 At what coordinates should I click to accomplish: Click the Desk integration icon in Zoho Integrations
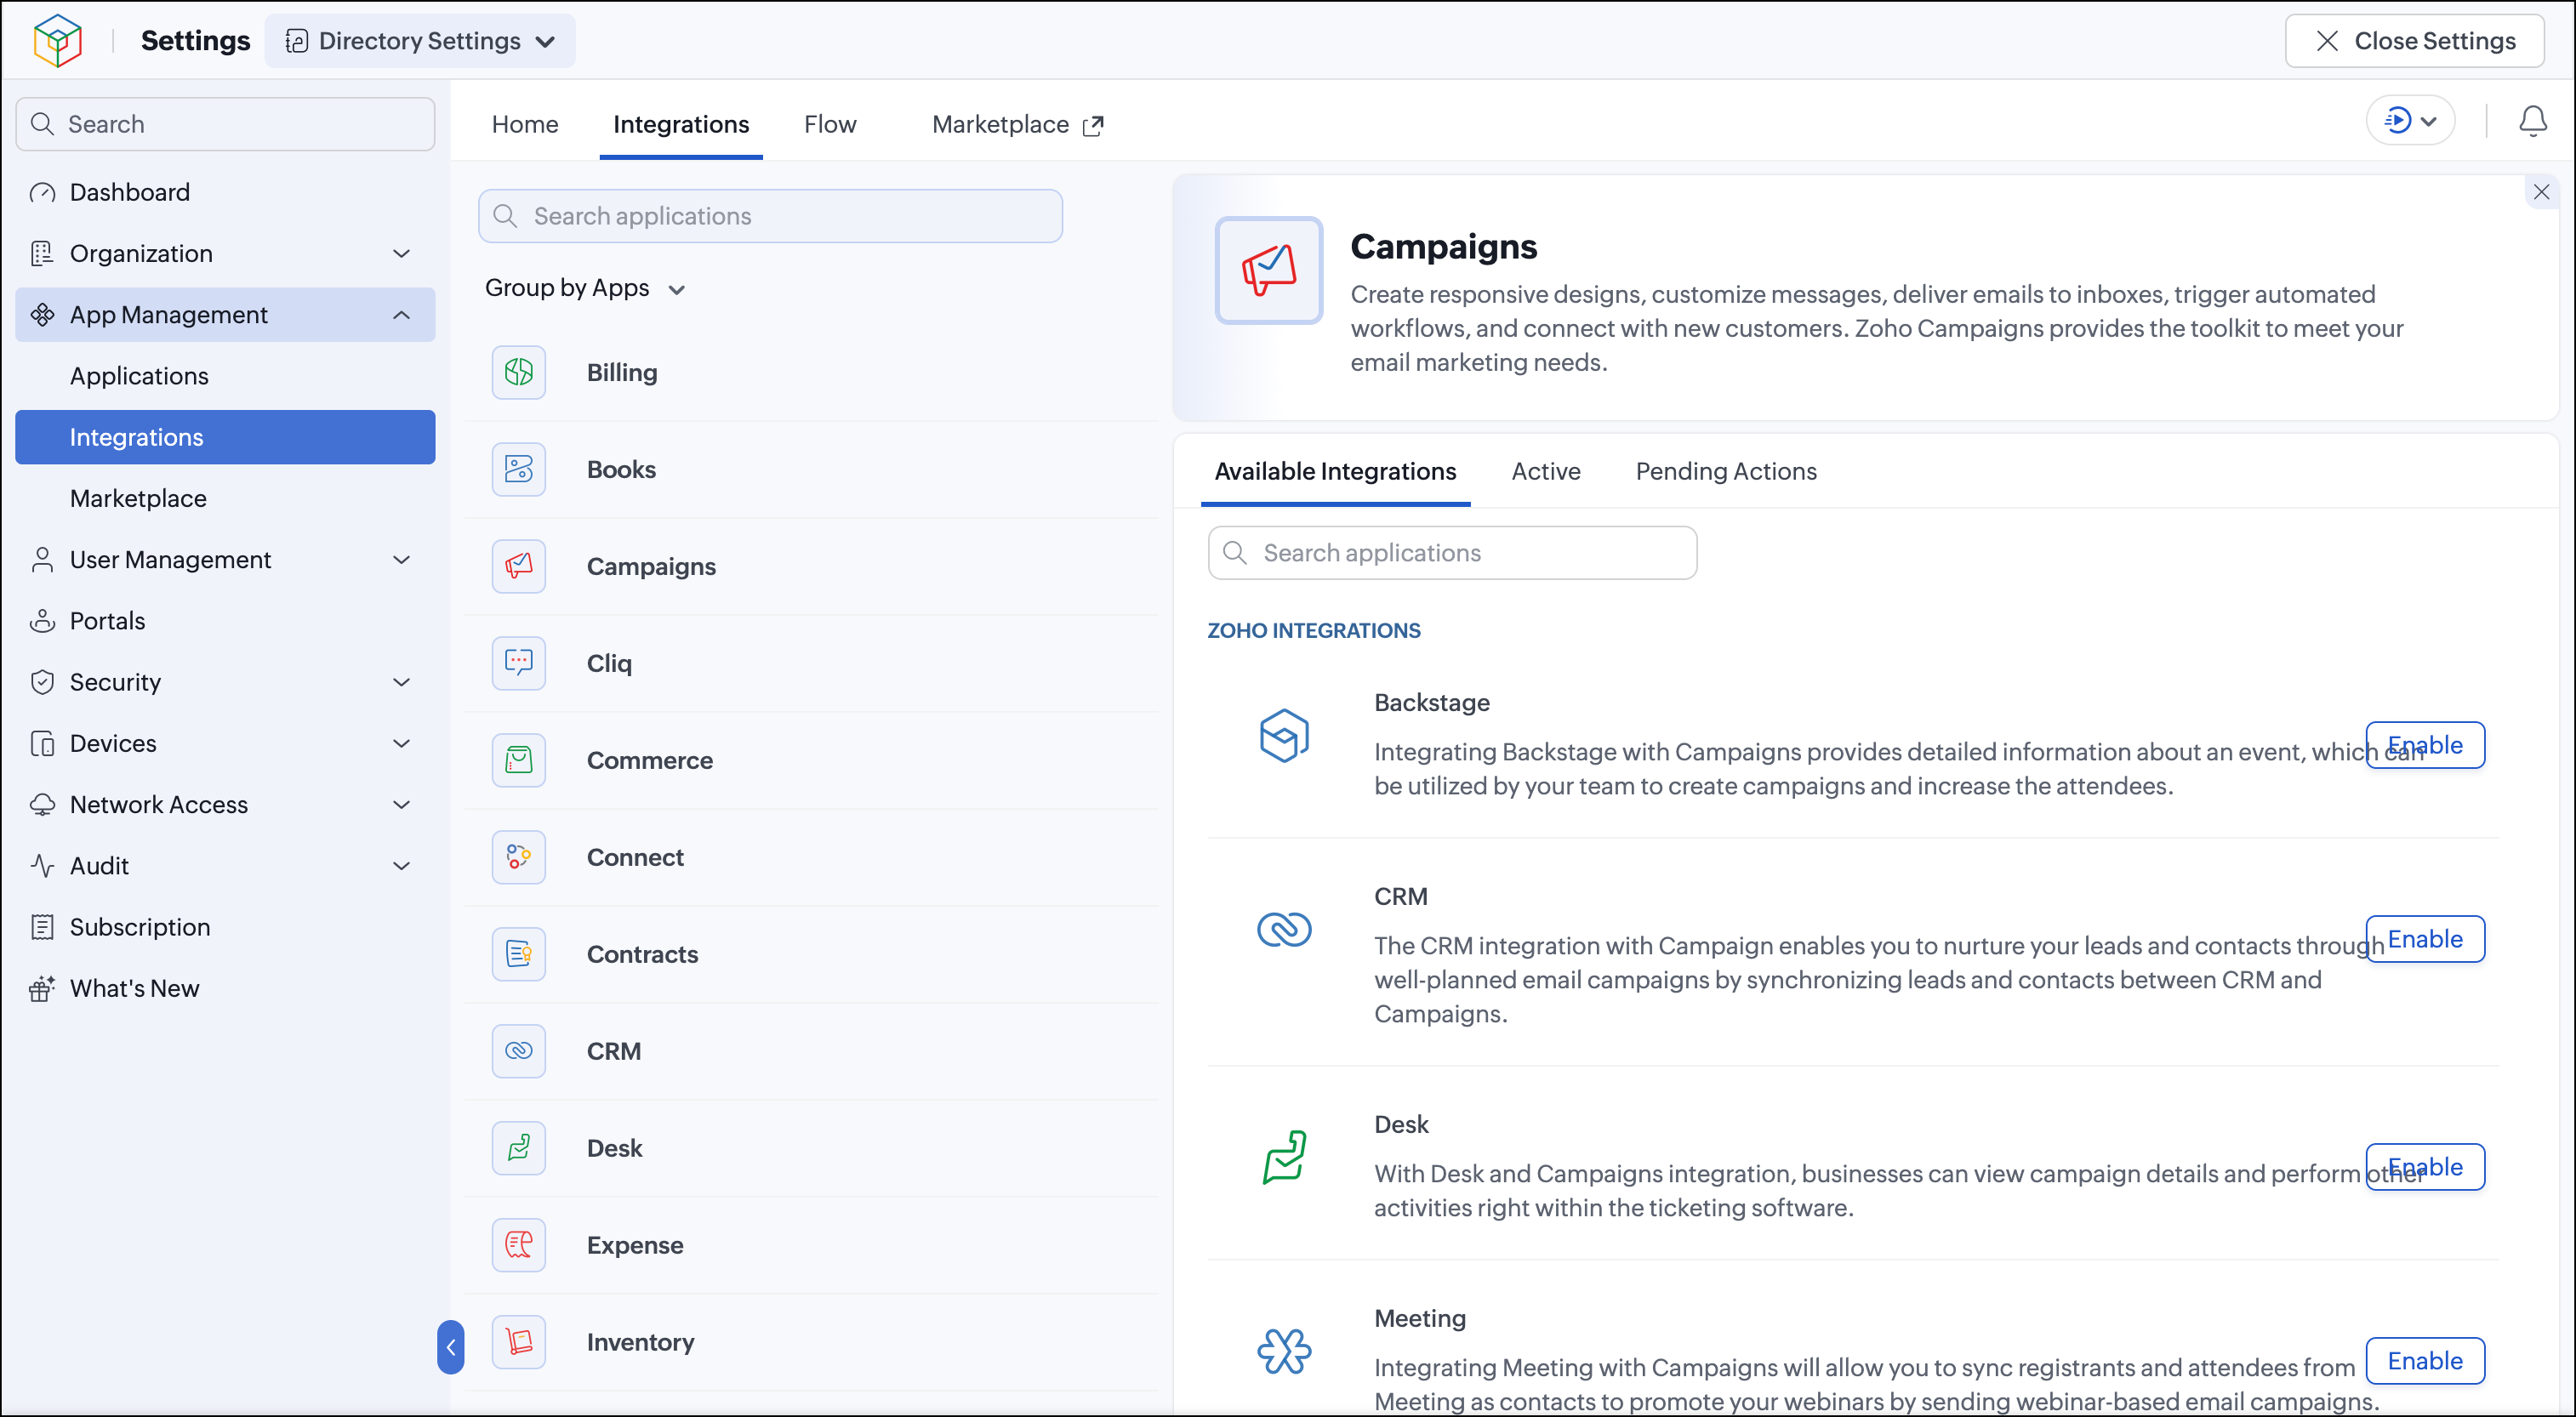click(1284, 1158)
